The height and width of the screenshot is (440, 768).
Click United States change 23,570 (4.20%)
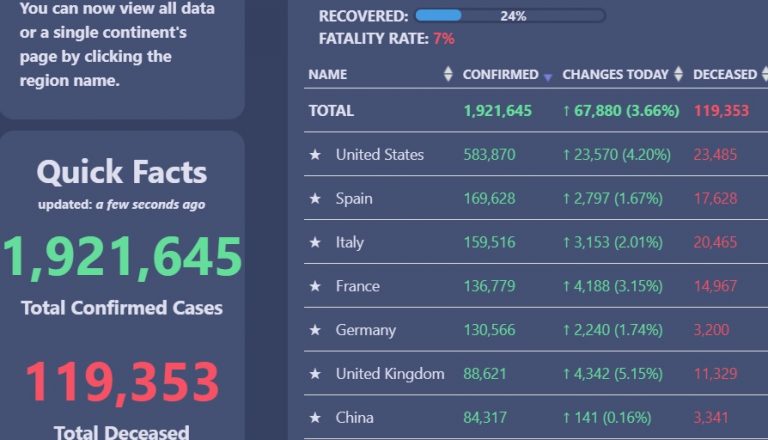tap(617, 155)
